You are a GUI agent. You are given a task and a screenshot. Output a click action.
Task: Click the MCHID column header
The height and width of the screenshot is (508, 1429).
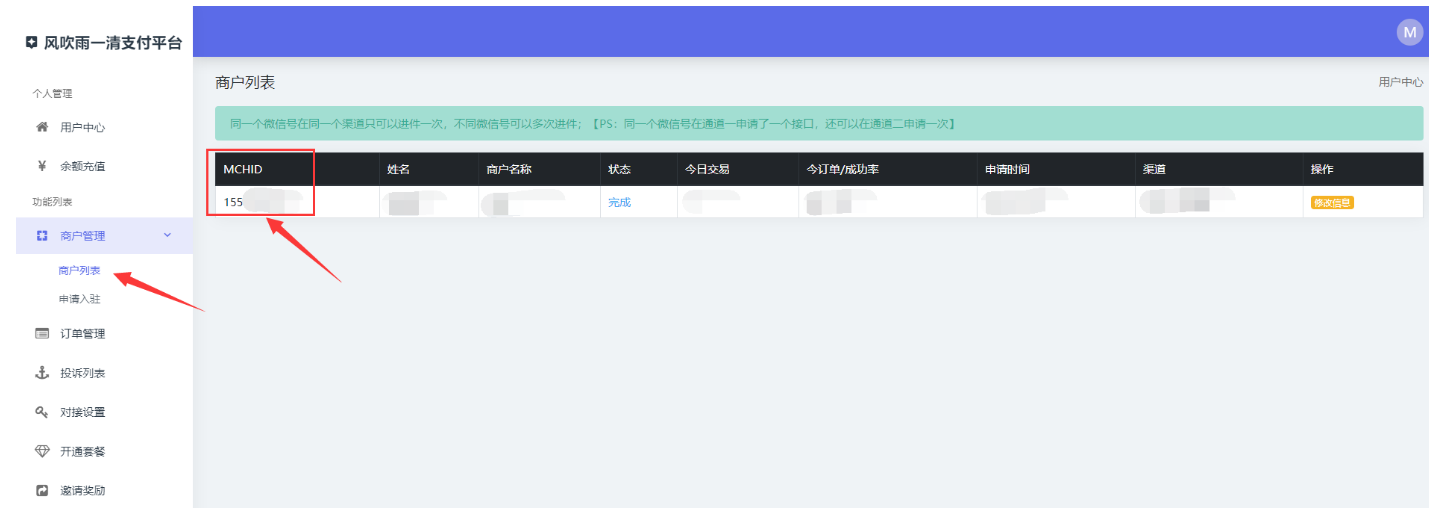click(x=243, y=169)
